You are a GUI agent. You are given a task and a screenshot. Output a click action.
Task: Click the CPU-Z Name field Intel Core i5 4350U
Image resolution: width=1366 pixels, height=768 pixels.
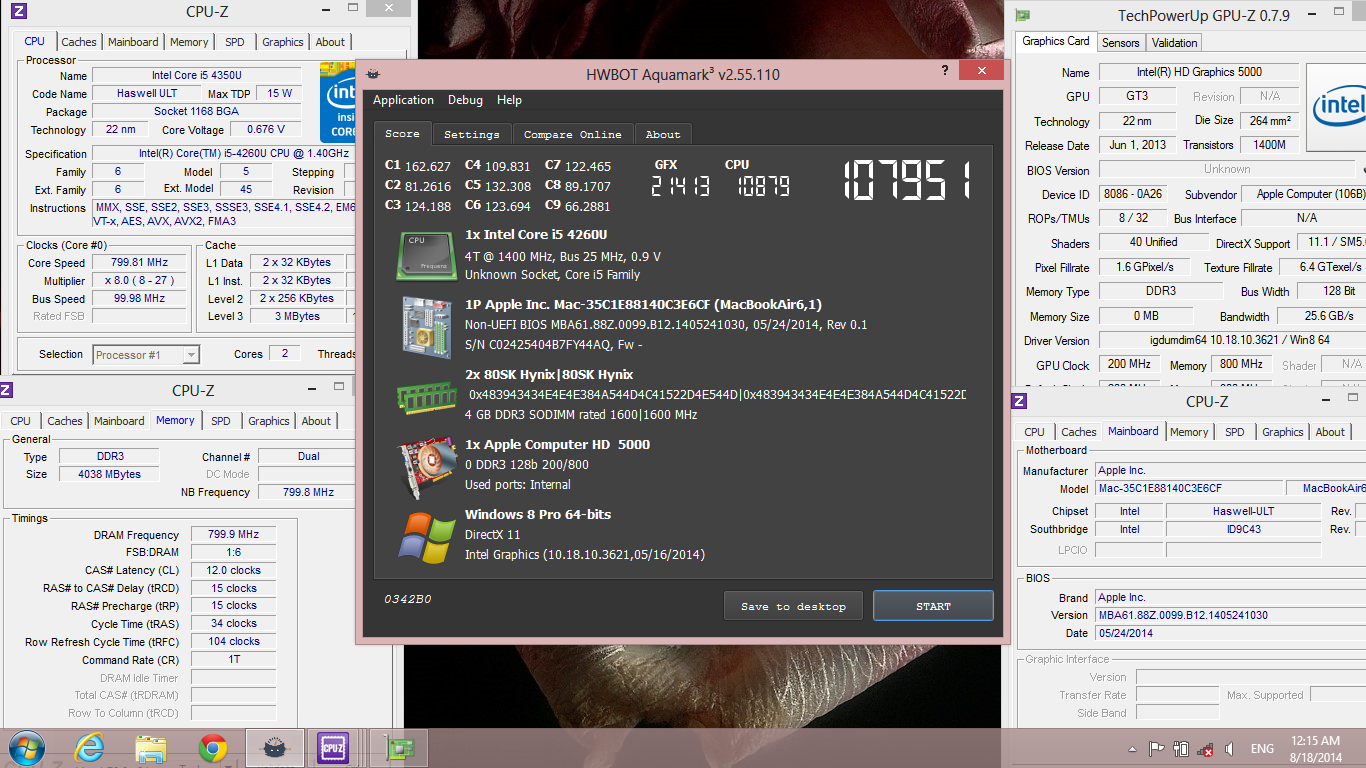tap(197, 76)
